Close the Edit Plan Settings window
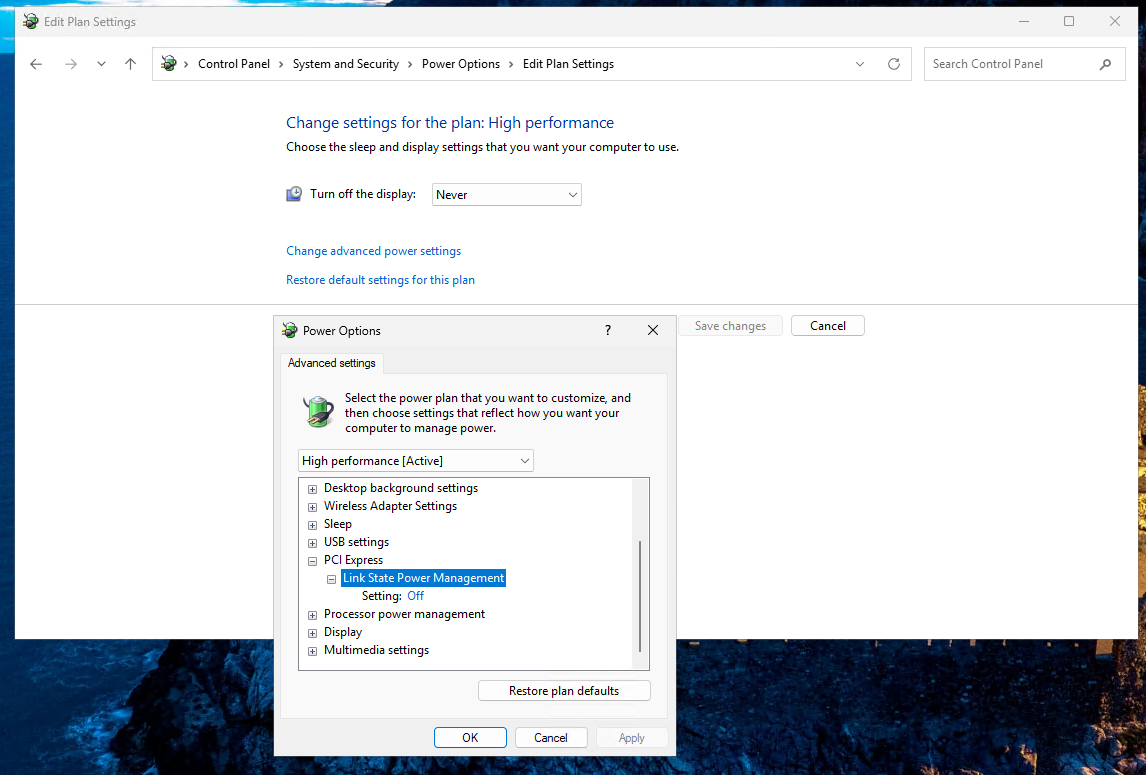The width and height of the screenshot is (1146, 775). [1115, 21]
